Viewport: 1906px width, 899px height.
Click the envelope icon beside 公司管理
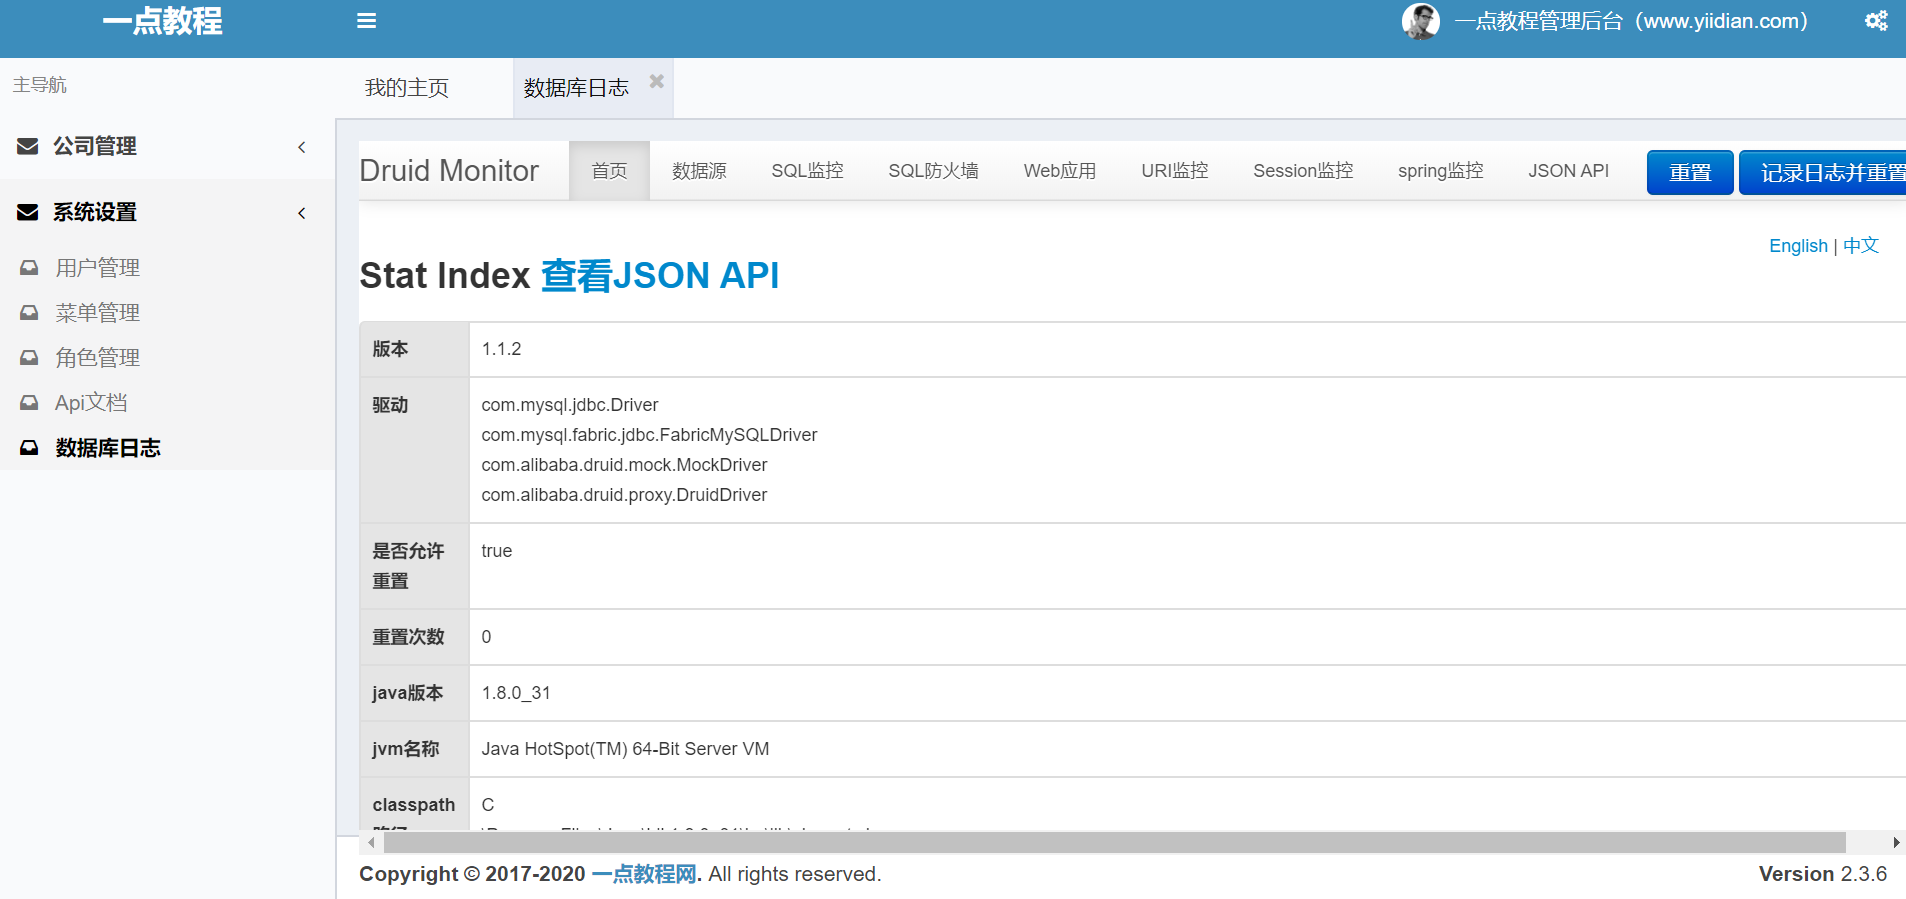point(28,146)
